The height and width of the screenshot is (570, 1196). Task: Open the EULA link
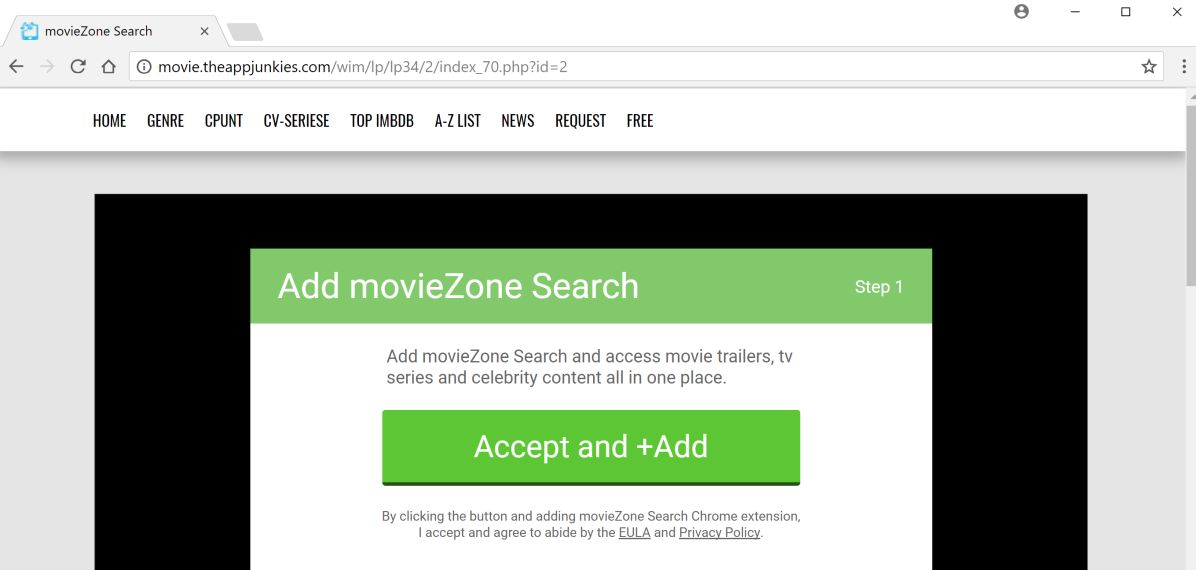pyautogui.click(x=635, y=533)
